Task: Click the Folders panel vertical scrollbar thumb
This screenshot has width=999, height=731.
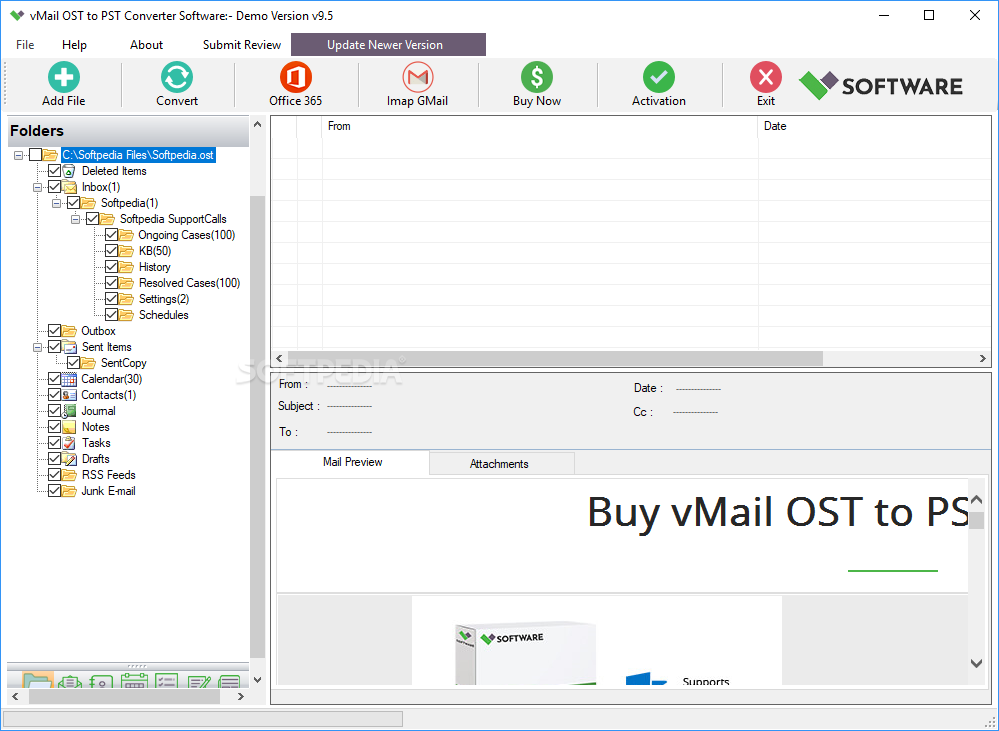Action: 257,427
